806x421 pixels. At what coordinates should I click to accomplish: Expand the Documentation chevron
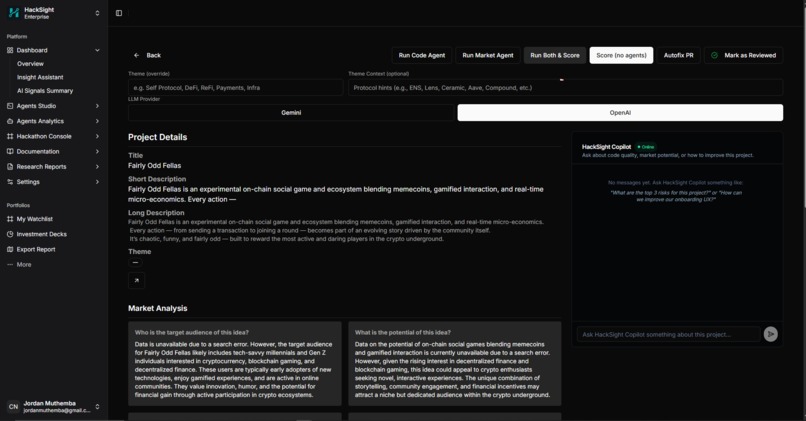pyautogui.click(x=97, y=152)
